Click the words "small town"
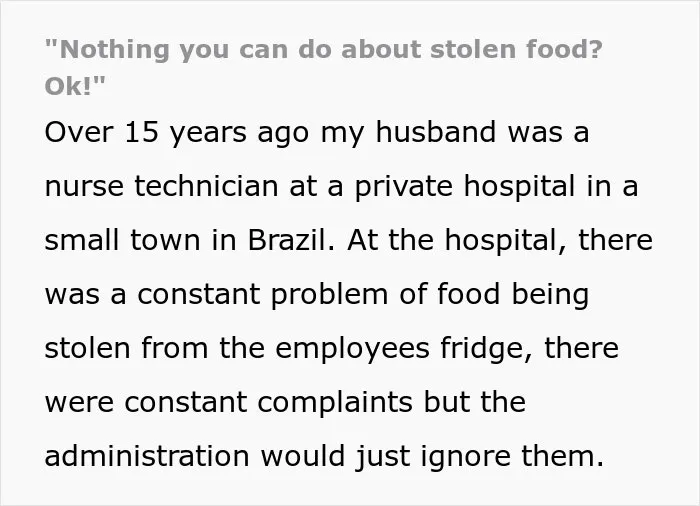This screenshot has height=506, width=700. 122,240
